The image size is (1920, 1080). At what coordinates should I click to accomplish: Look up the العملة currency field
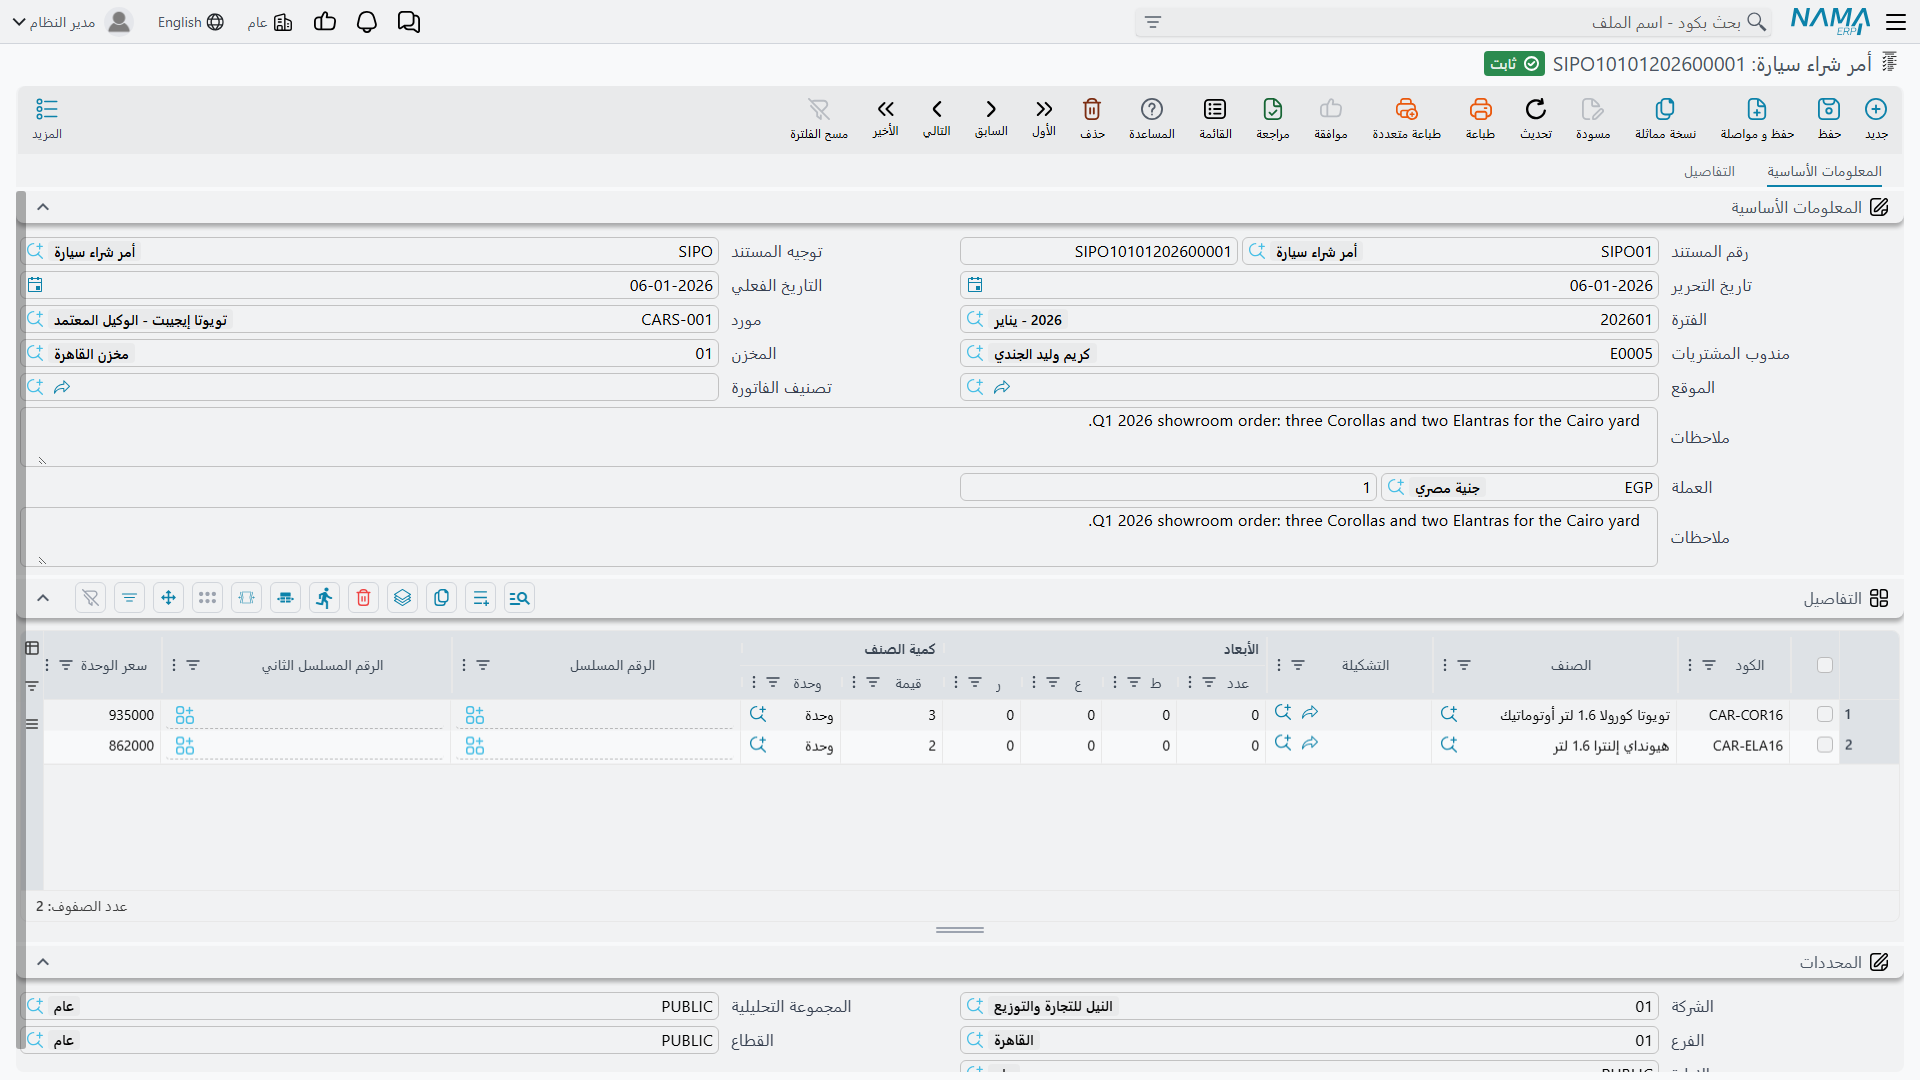pyautogui.click(x=1396, y=487)
